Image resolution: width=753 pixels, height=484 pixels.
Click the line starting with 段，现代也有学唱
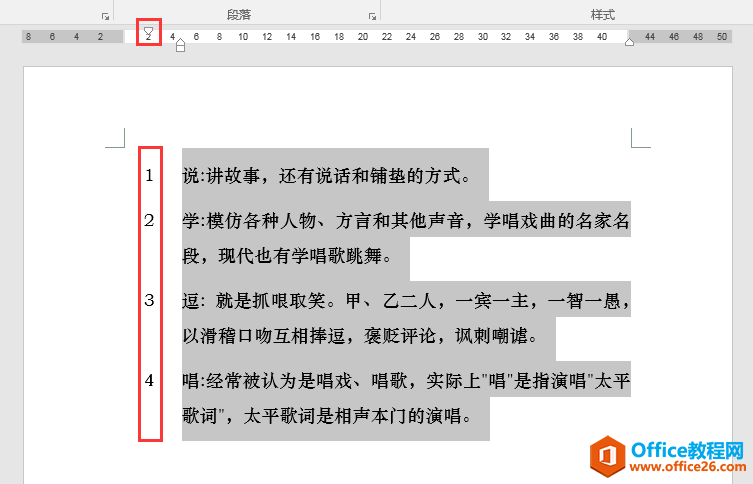click(287, 256)
